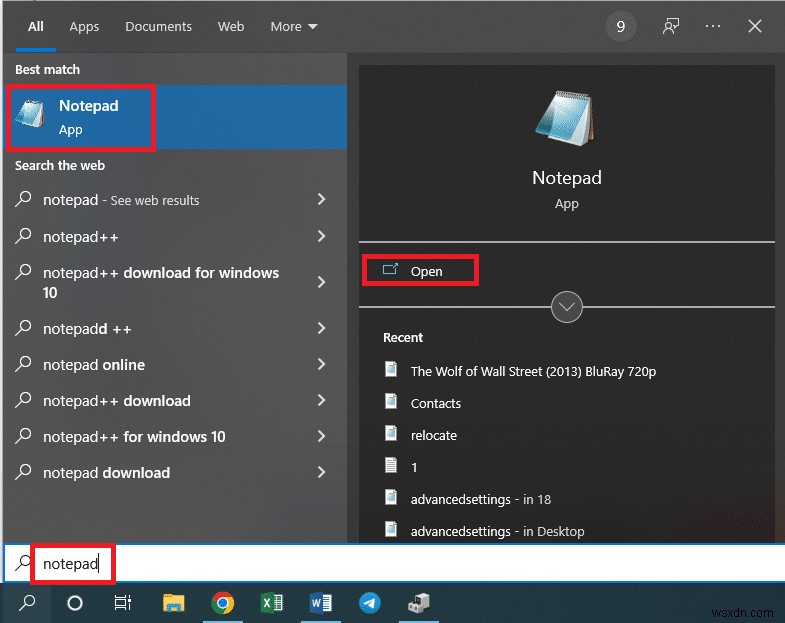Expand arrow for notepad++ for windows 10

point(321,436)
